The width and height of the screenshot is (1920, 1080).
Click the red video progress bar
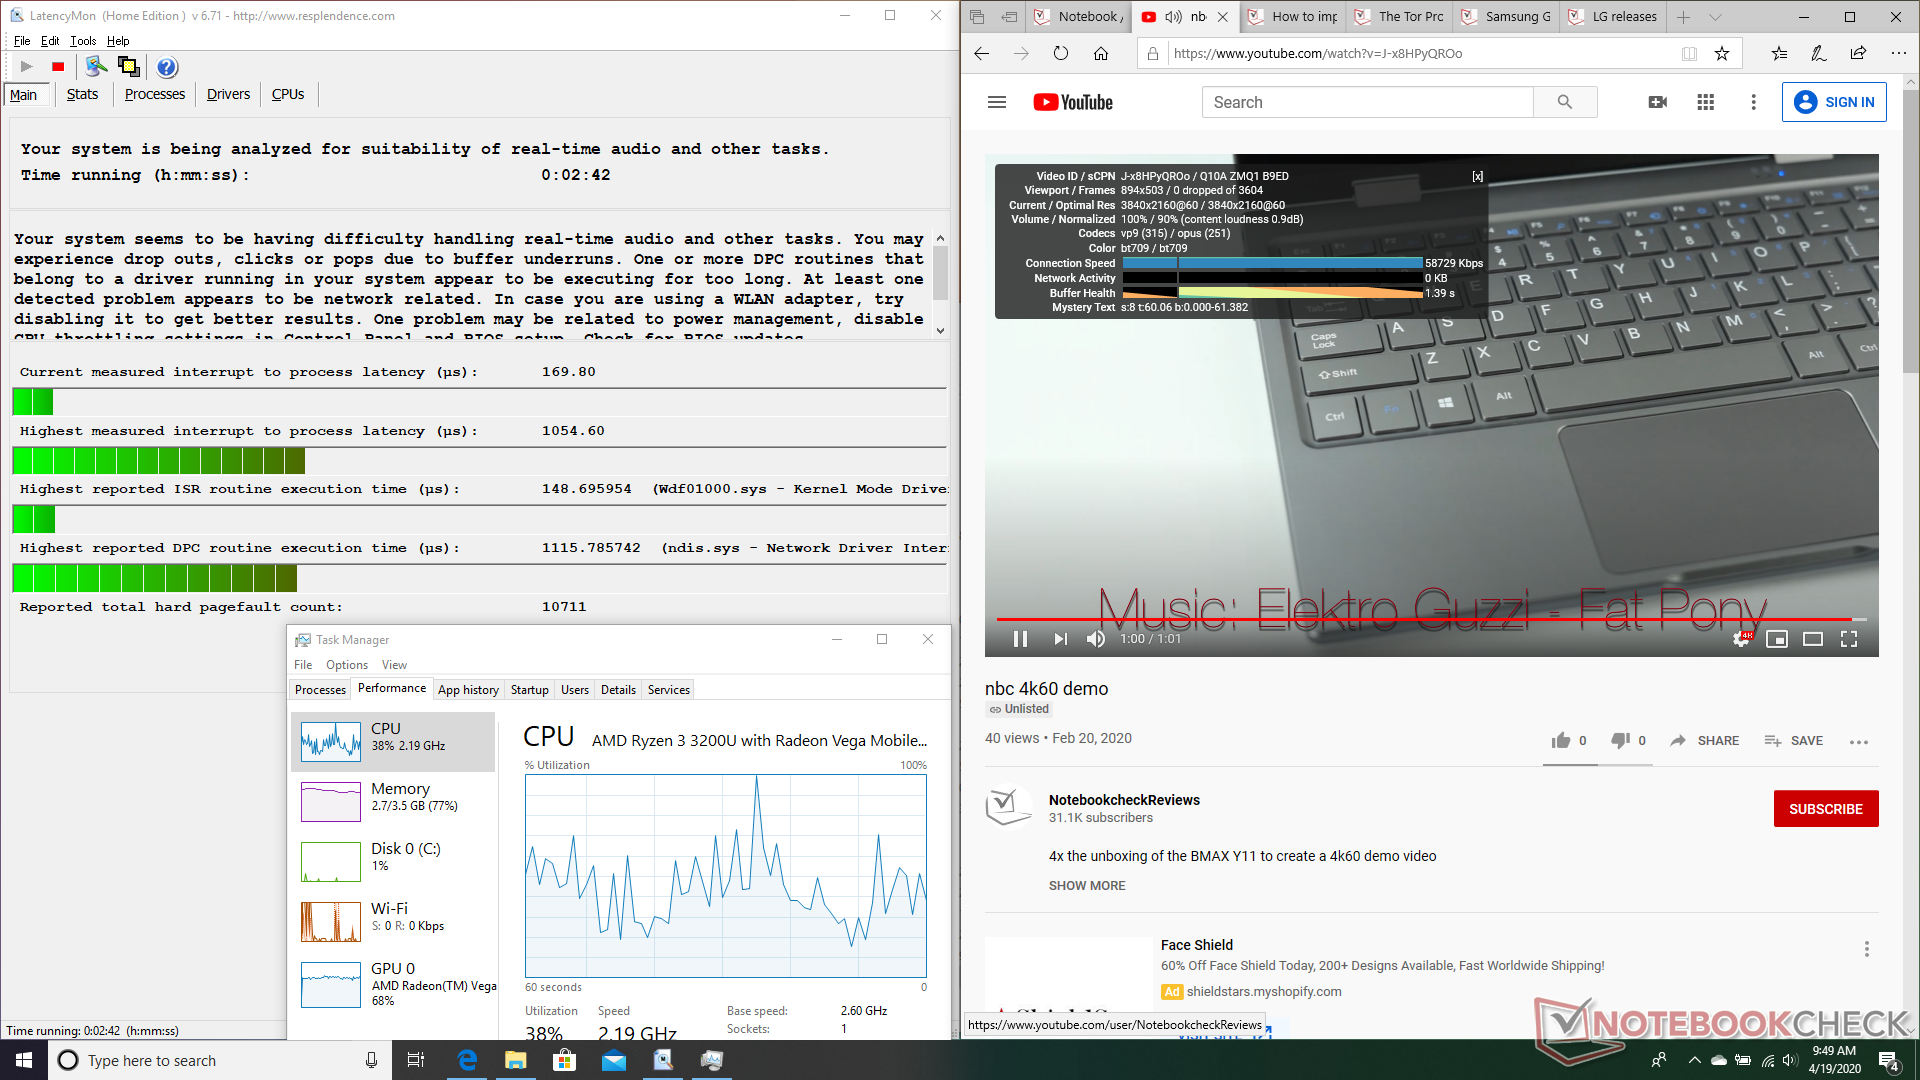coord(1400,620)
